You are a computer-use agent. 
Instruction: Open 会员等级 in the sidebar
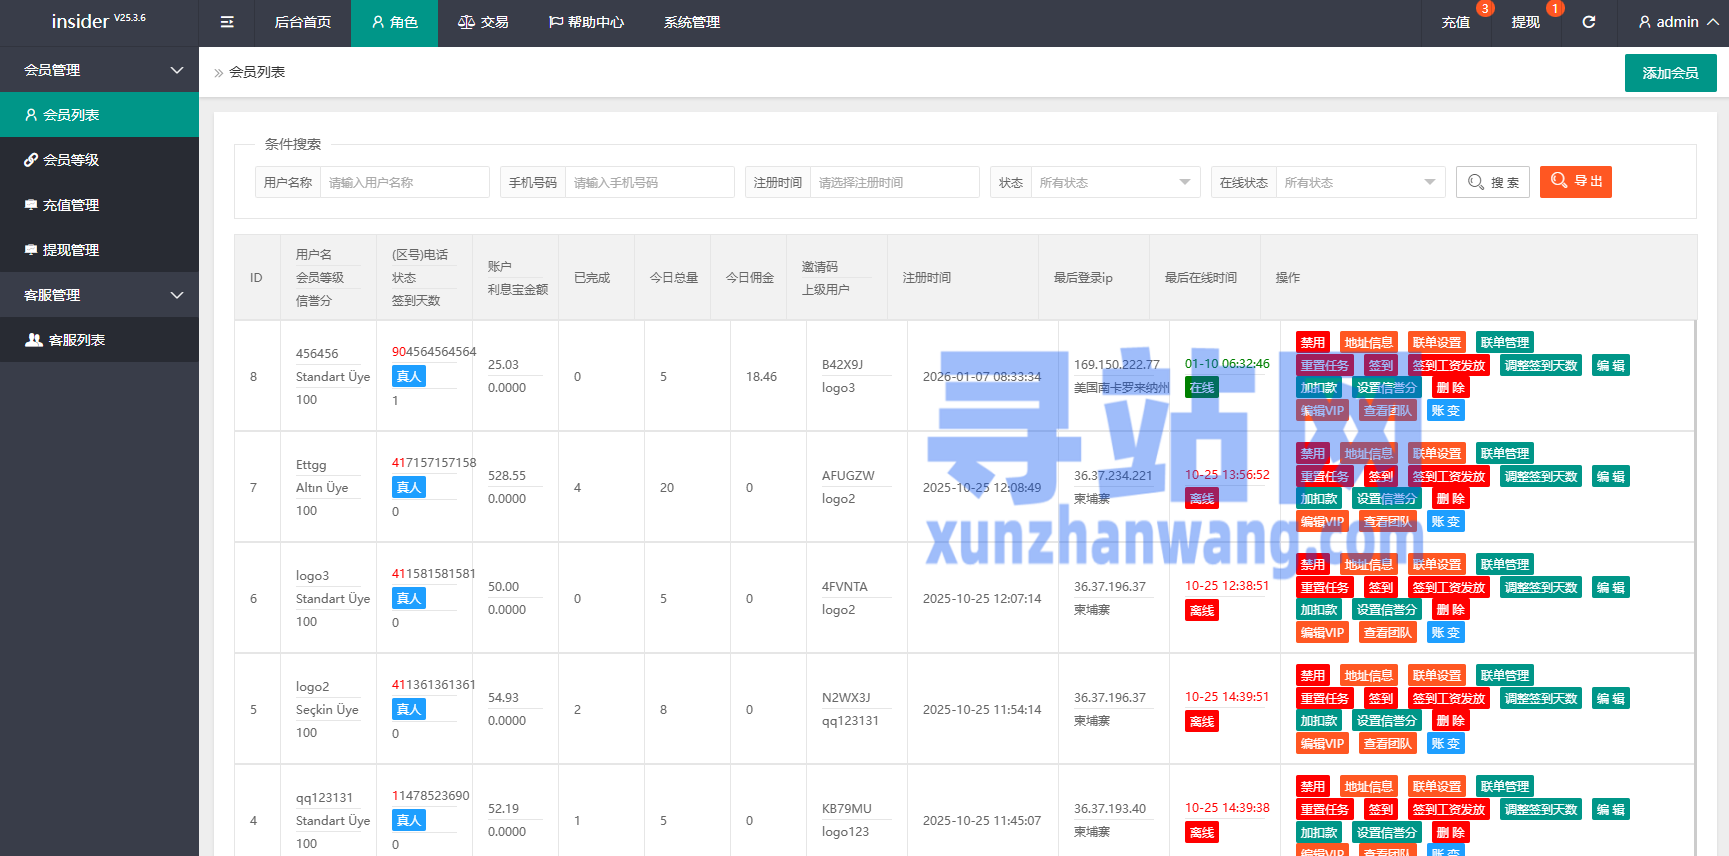tap(70, 160)
